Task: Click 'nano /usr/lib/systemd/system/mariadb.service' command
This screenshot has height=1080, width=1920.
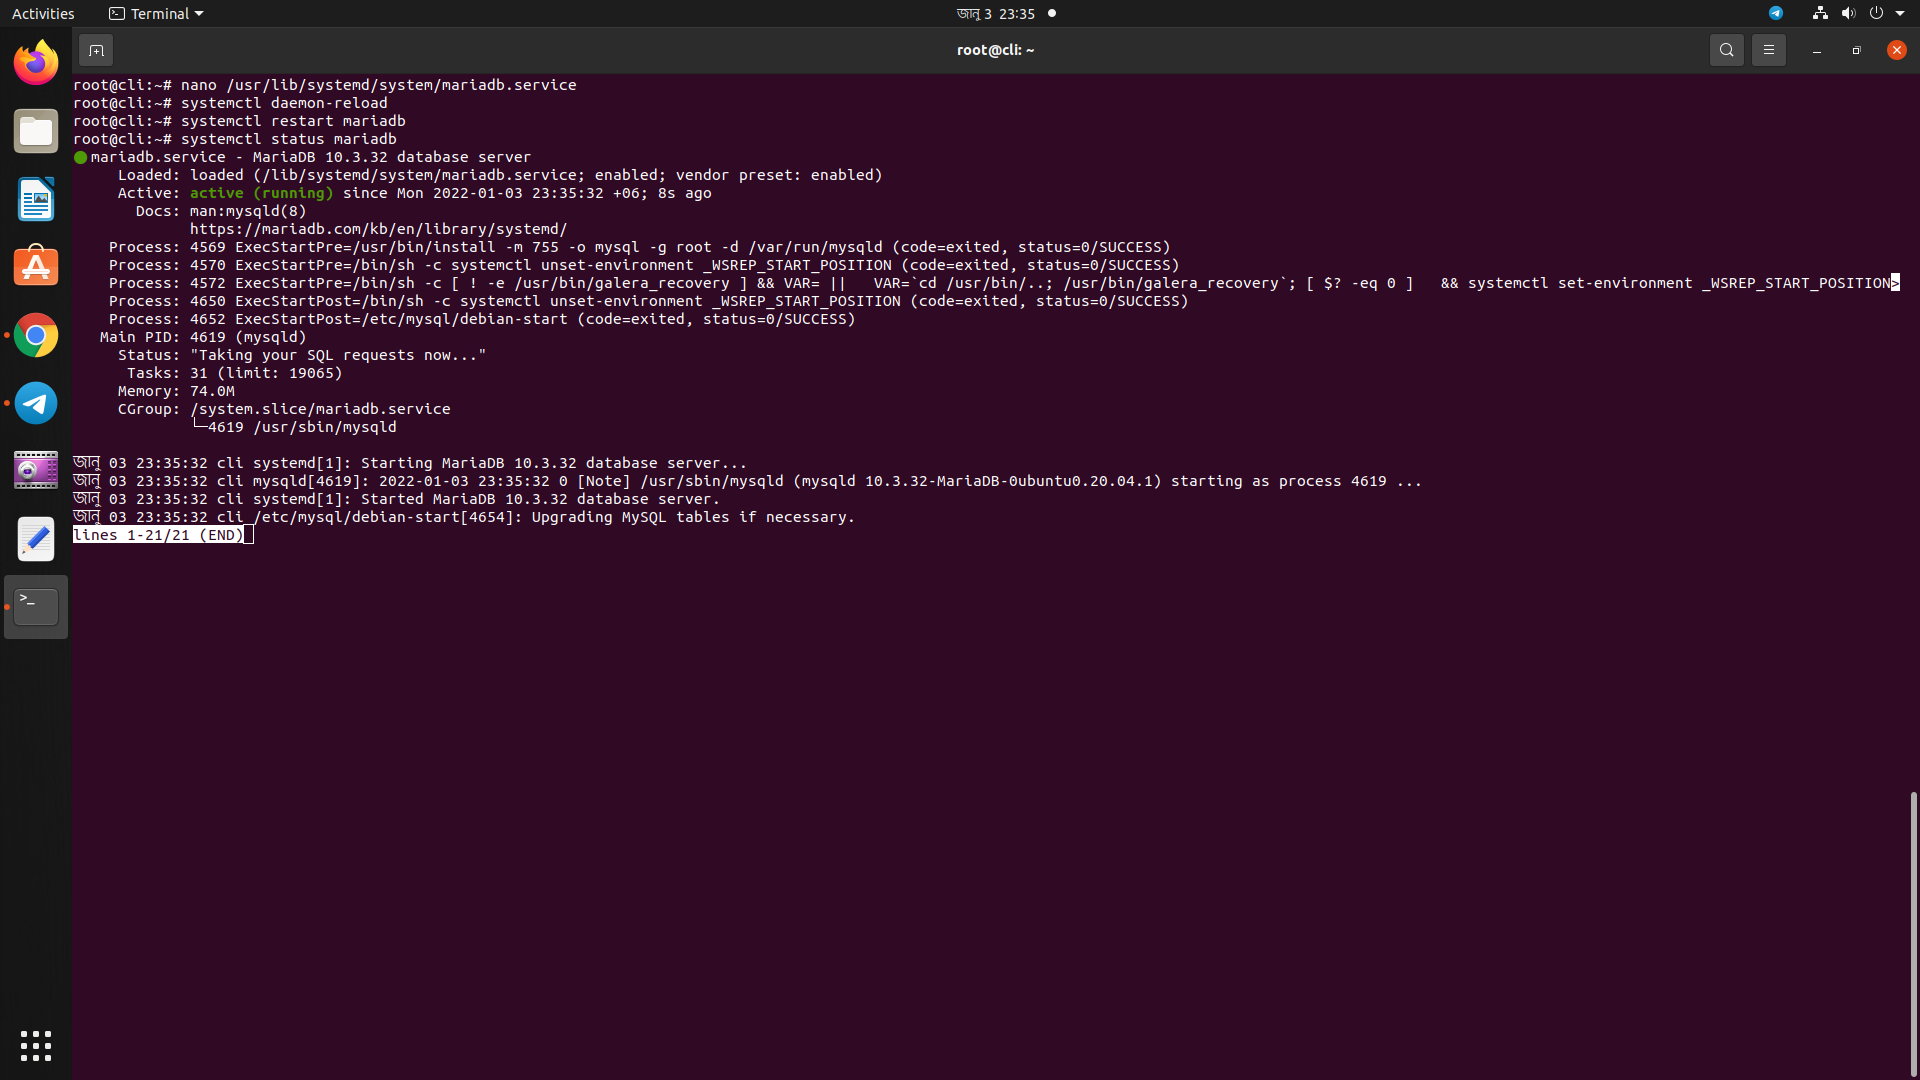Action: point(378,85)
